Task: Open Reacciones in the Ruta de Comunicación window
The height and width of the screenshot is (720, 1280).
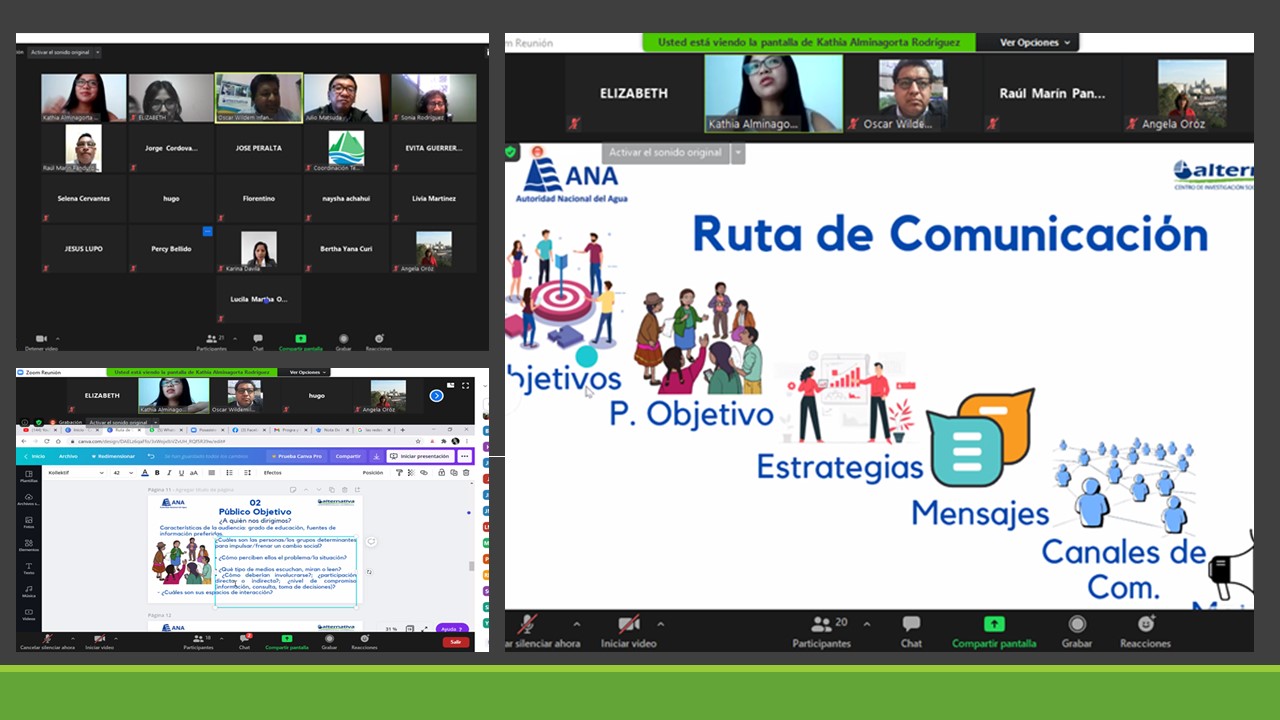Action: coord(1145,632)
